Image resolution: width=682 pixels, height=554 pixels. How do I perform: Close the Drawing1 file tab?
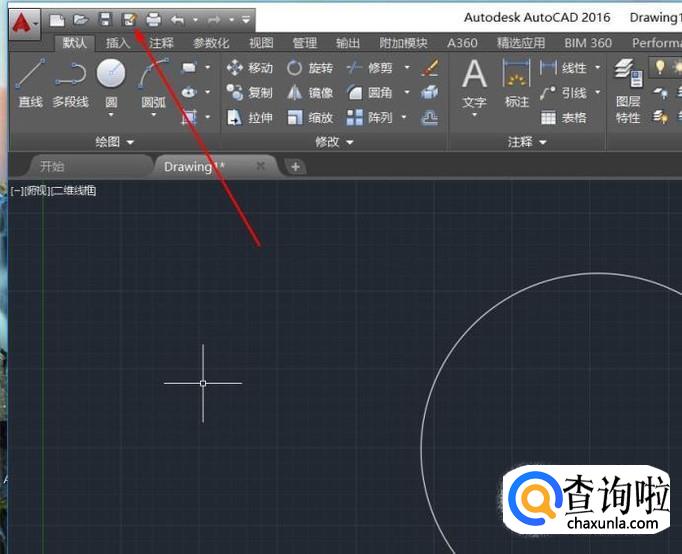261,166
